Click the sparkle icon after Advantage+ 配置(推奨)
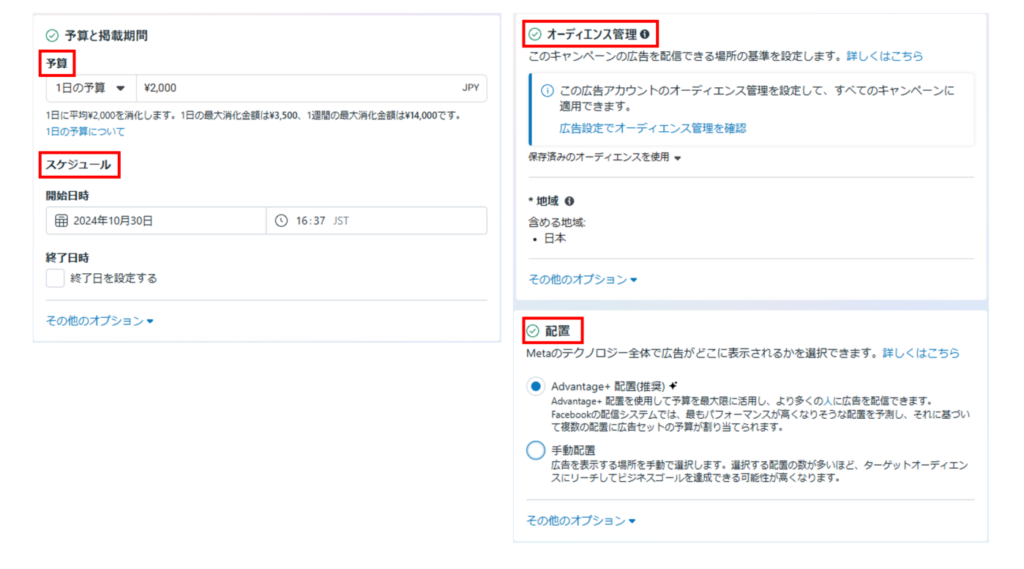 coord(674,385)
